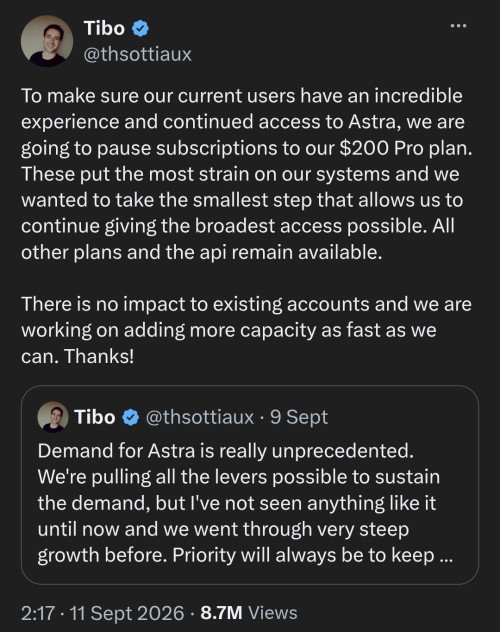Screen dimensions: 500x632
Task: Click the small avatar in quoted tweet
Action: pos(53,417)
